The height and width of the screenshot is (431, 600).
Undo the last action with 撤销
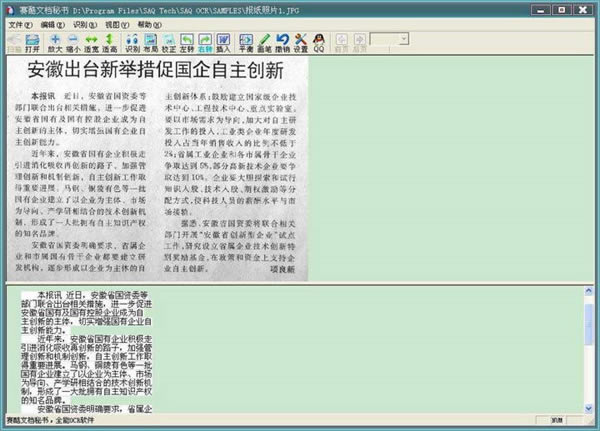point(283,42)
